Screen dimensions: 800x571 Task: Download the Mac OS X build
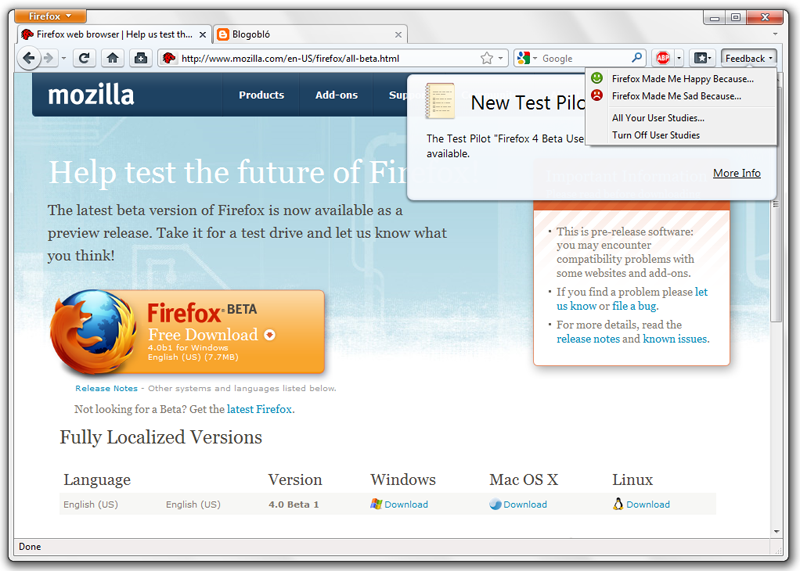coord(525,504)
